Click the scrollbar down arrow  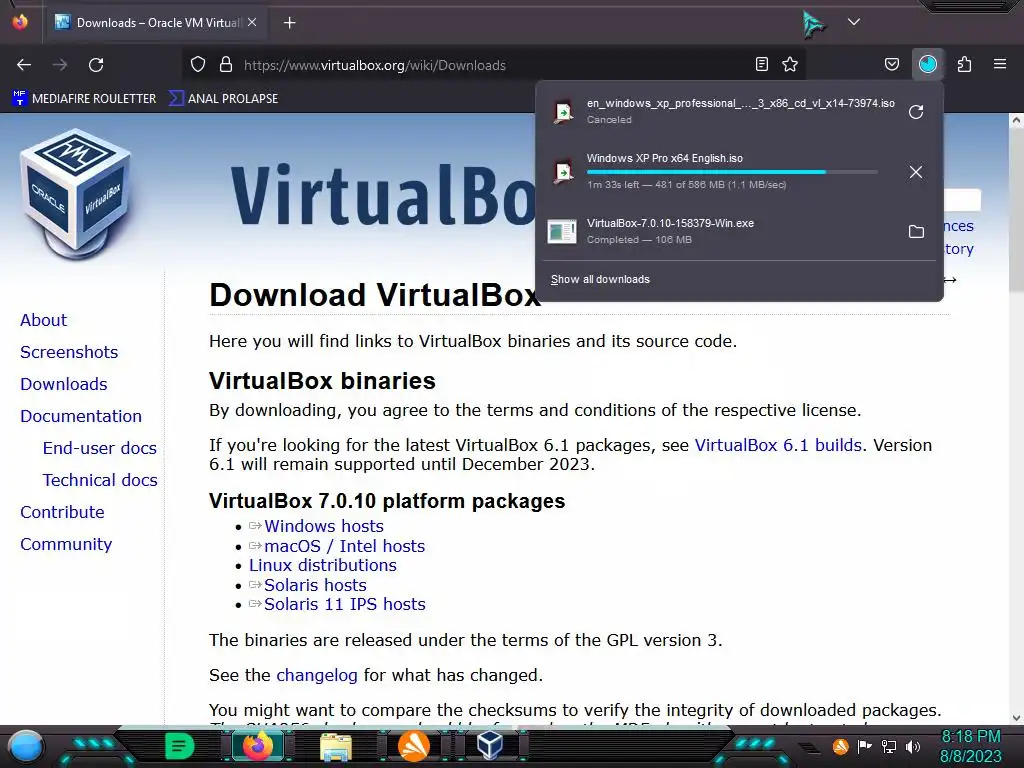[1016, 718]
